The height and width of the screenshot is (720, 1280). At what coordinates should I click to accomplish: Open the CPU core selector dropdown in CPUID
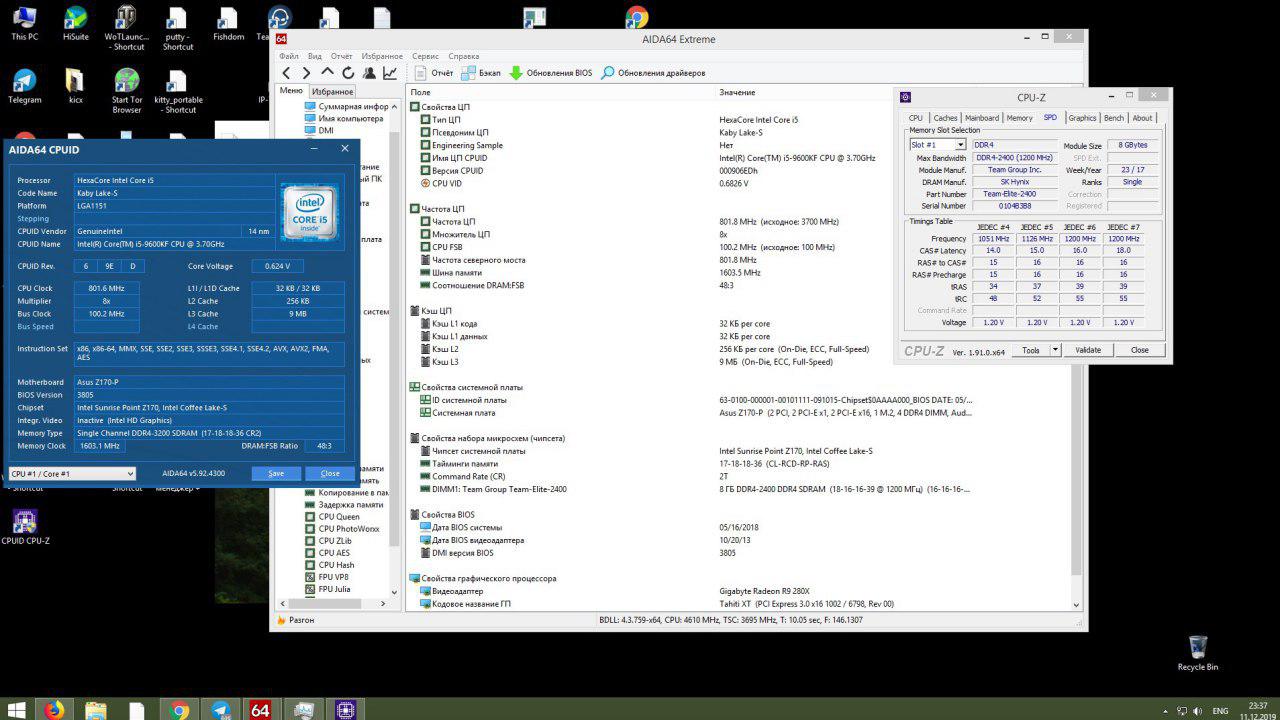click(72, 474)
